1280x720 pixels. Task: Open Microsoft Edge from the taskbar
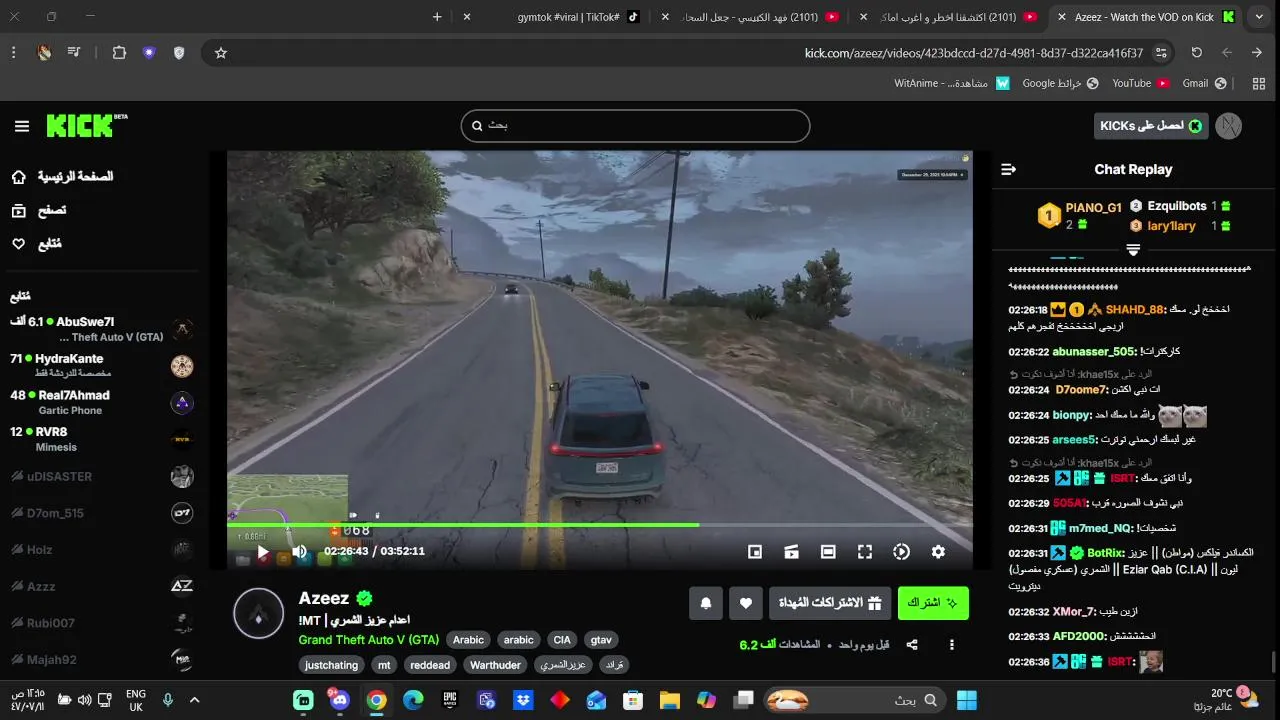click(x=413, y=700)
